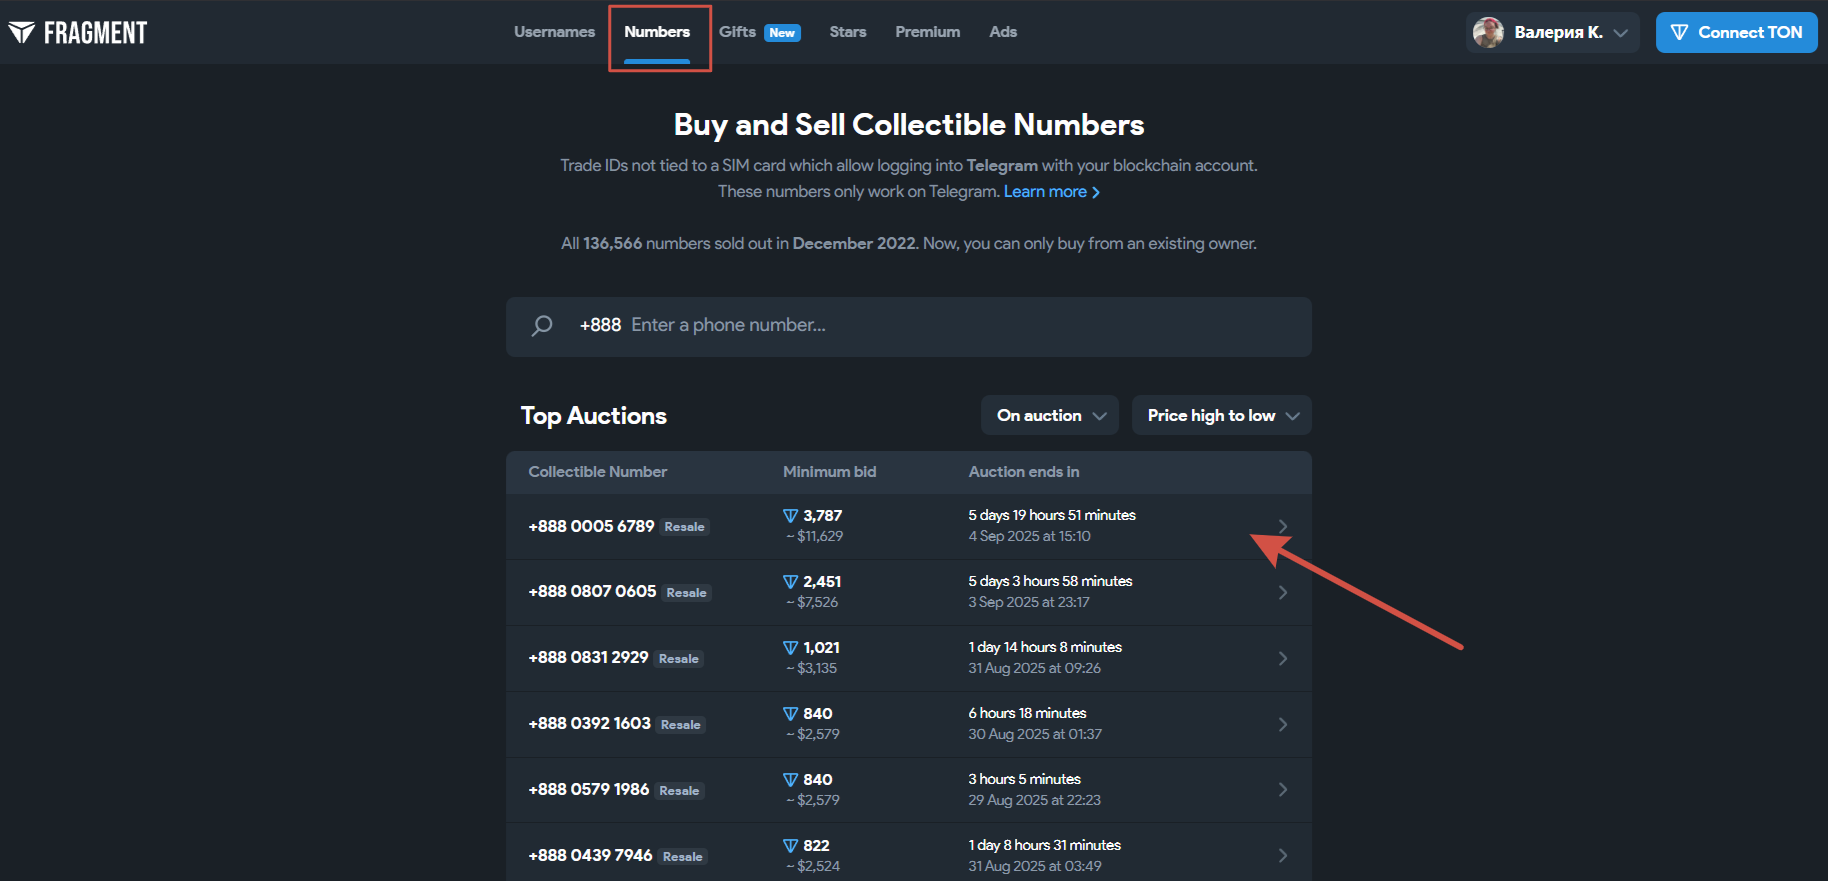
Task: Click Resale badge on +888 0439 7946
Action: click(x=683, y=857)
